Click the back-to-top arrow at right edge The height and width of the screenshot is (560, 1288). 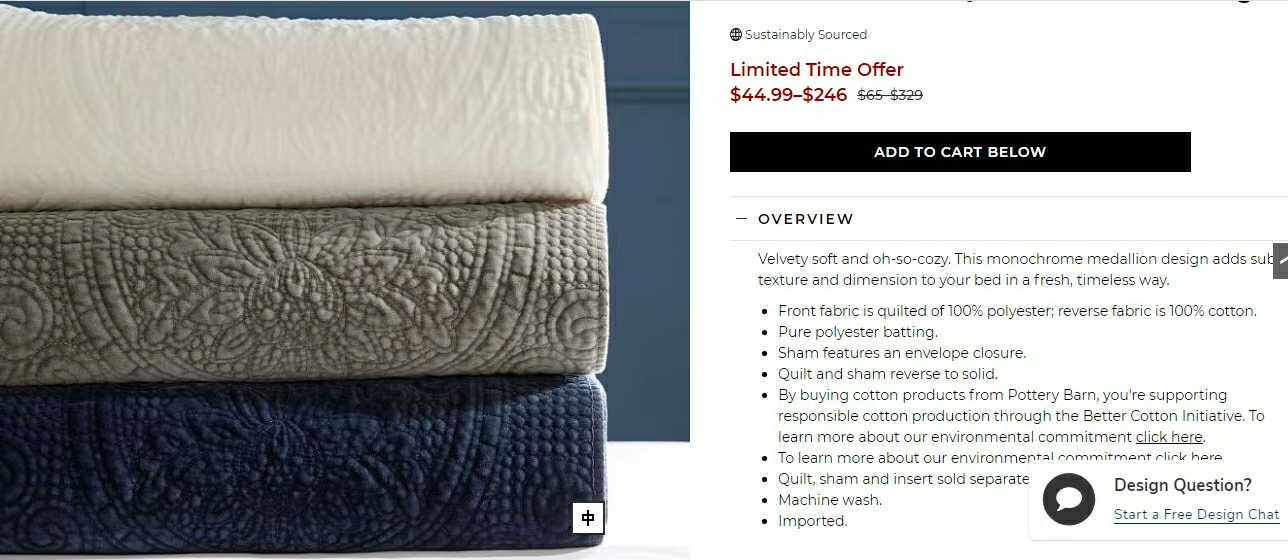[1280, 260]
